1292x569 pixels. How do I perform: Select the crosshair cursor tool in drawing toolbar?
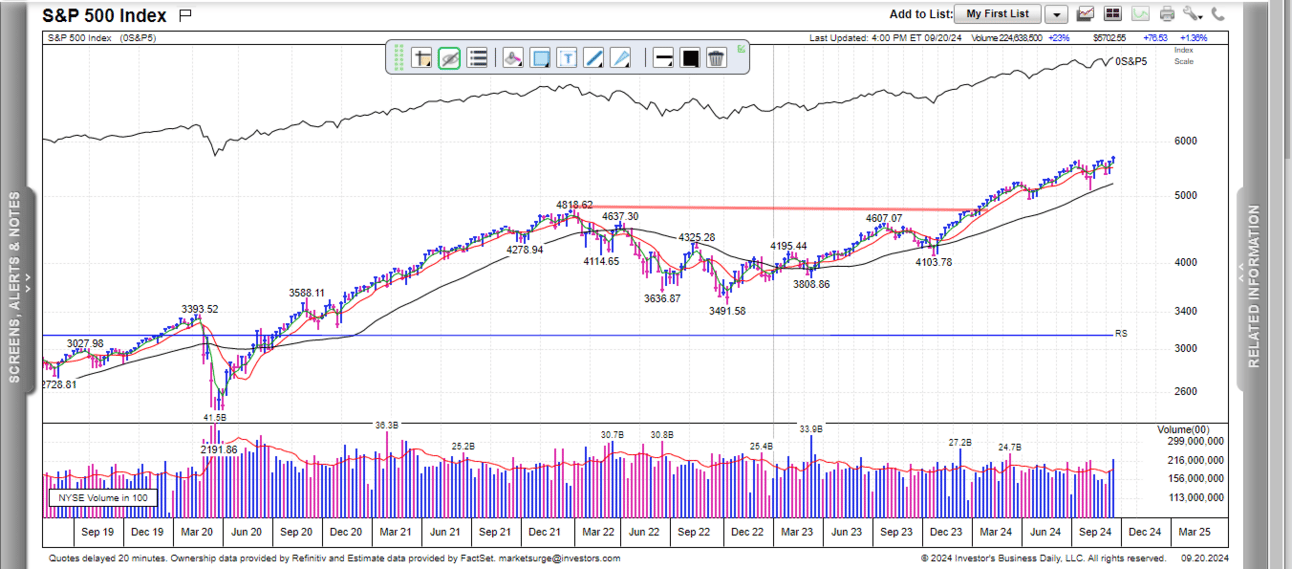tap(421, 58)
